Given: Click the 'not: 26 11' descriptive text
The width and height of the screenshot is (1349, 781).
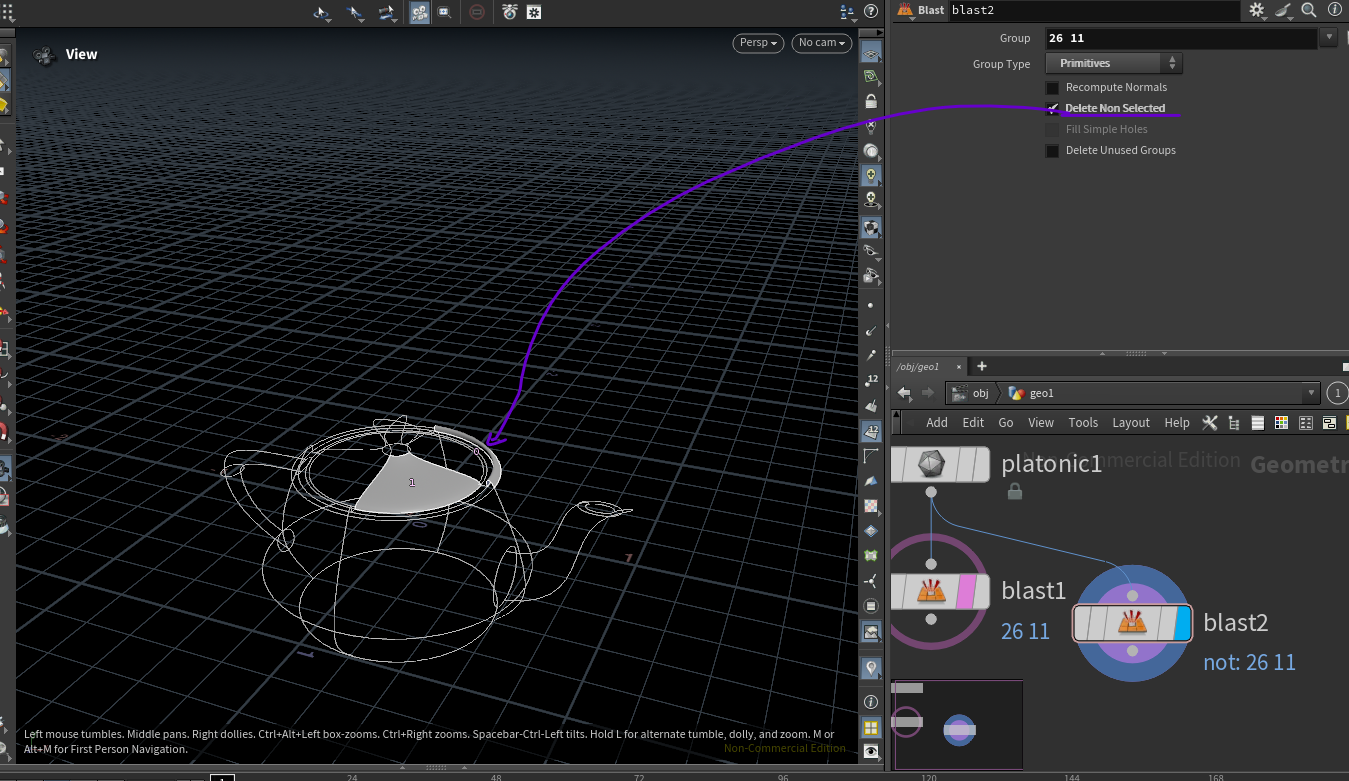Looking at the screenshot, I should [x=1250, y=662].
